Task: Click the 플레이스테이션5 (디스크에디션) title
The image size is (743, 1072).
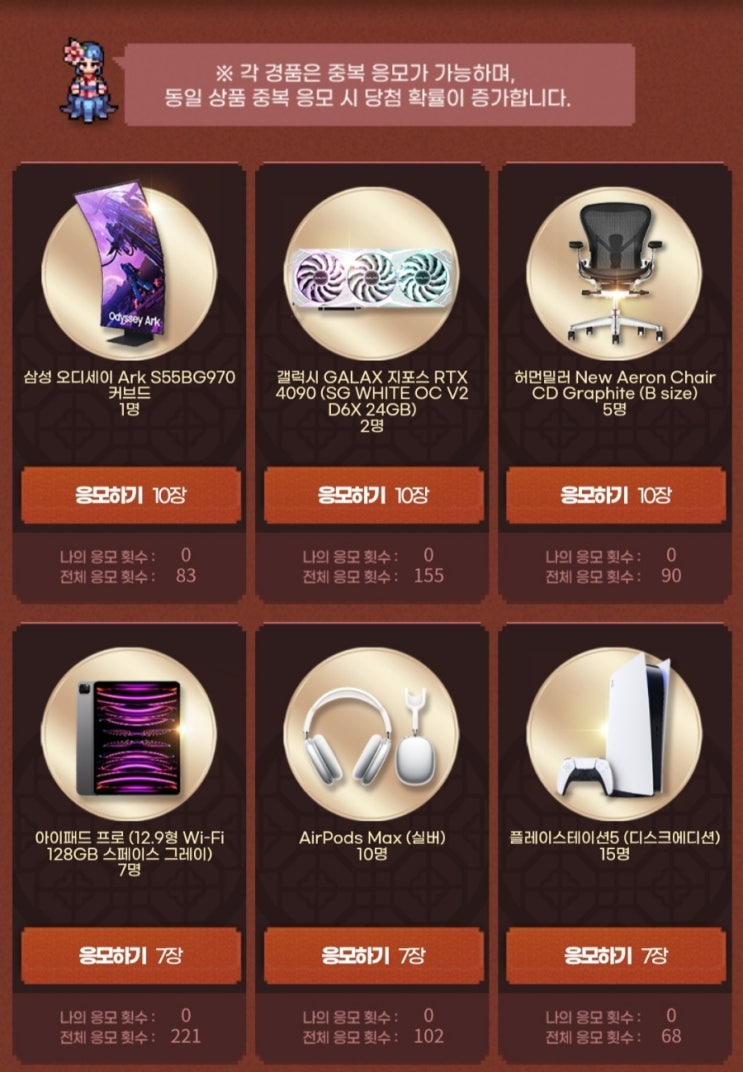Action: click(x=614, y=838)
